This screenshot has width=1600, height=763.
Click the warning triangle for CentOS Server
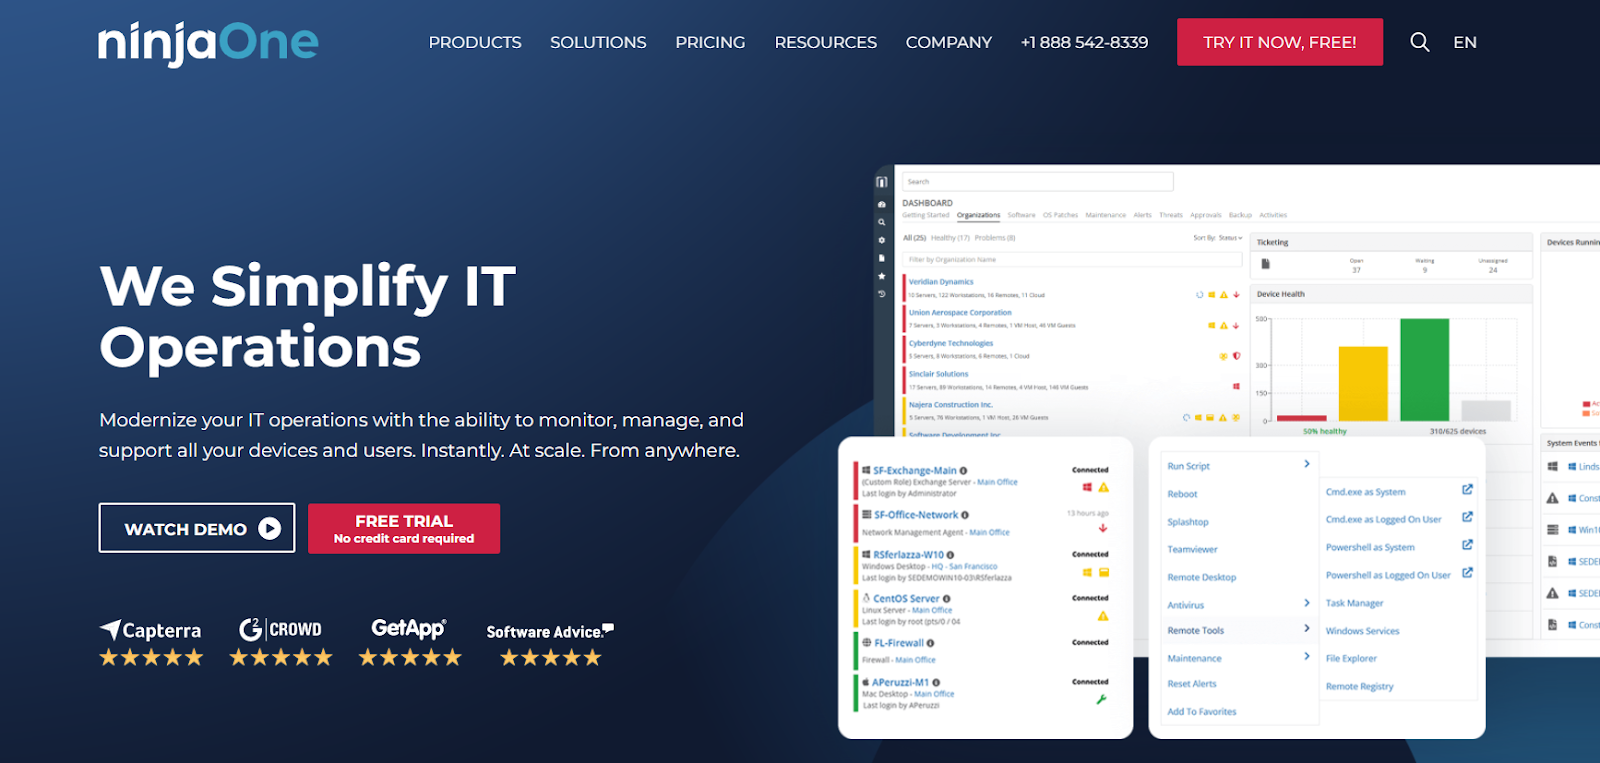point(1103,616)
